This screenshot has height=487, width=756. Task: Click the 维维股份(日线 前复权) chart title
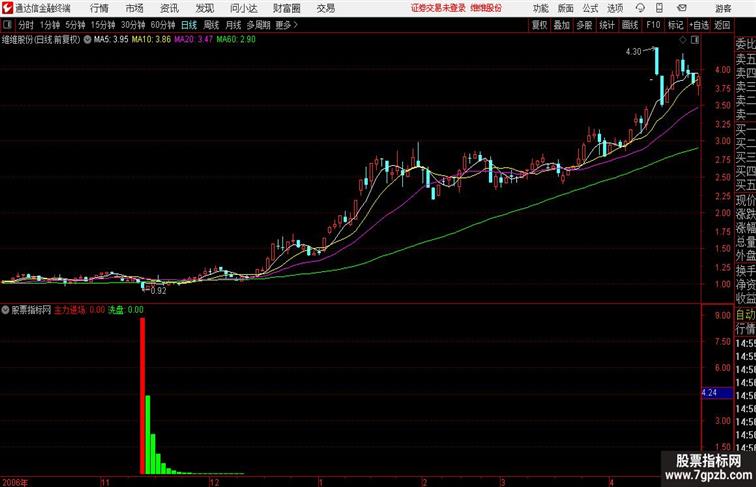pos(41,40)
